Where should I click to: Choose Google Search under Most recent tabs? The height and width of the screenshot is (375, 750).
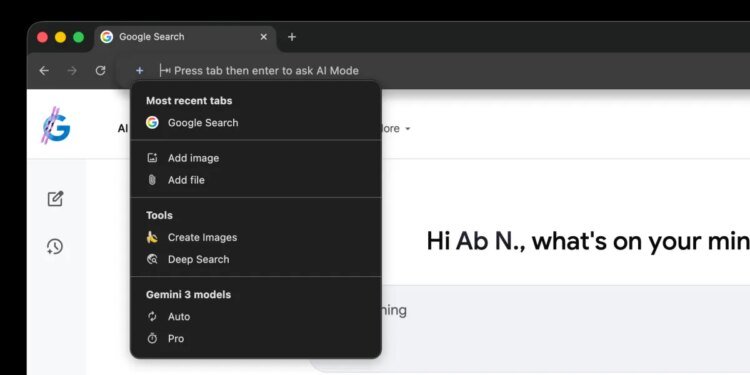pyautogui.click(x=256, y=123)
